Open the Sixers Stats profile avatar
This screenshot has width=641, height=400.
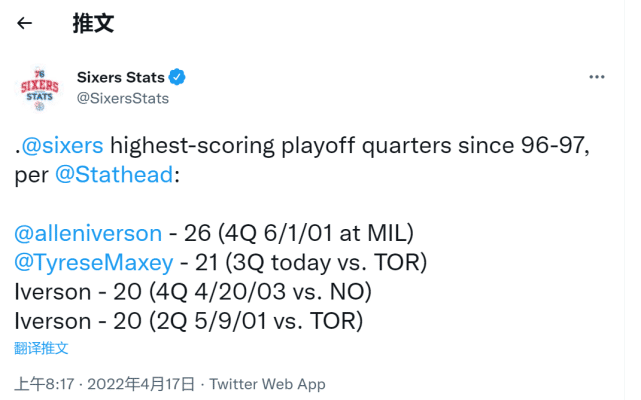tap(40, 88)
